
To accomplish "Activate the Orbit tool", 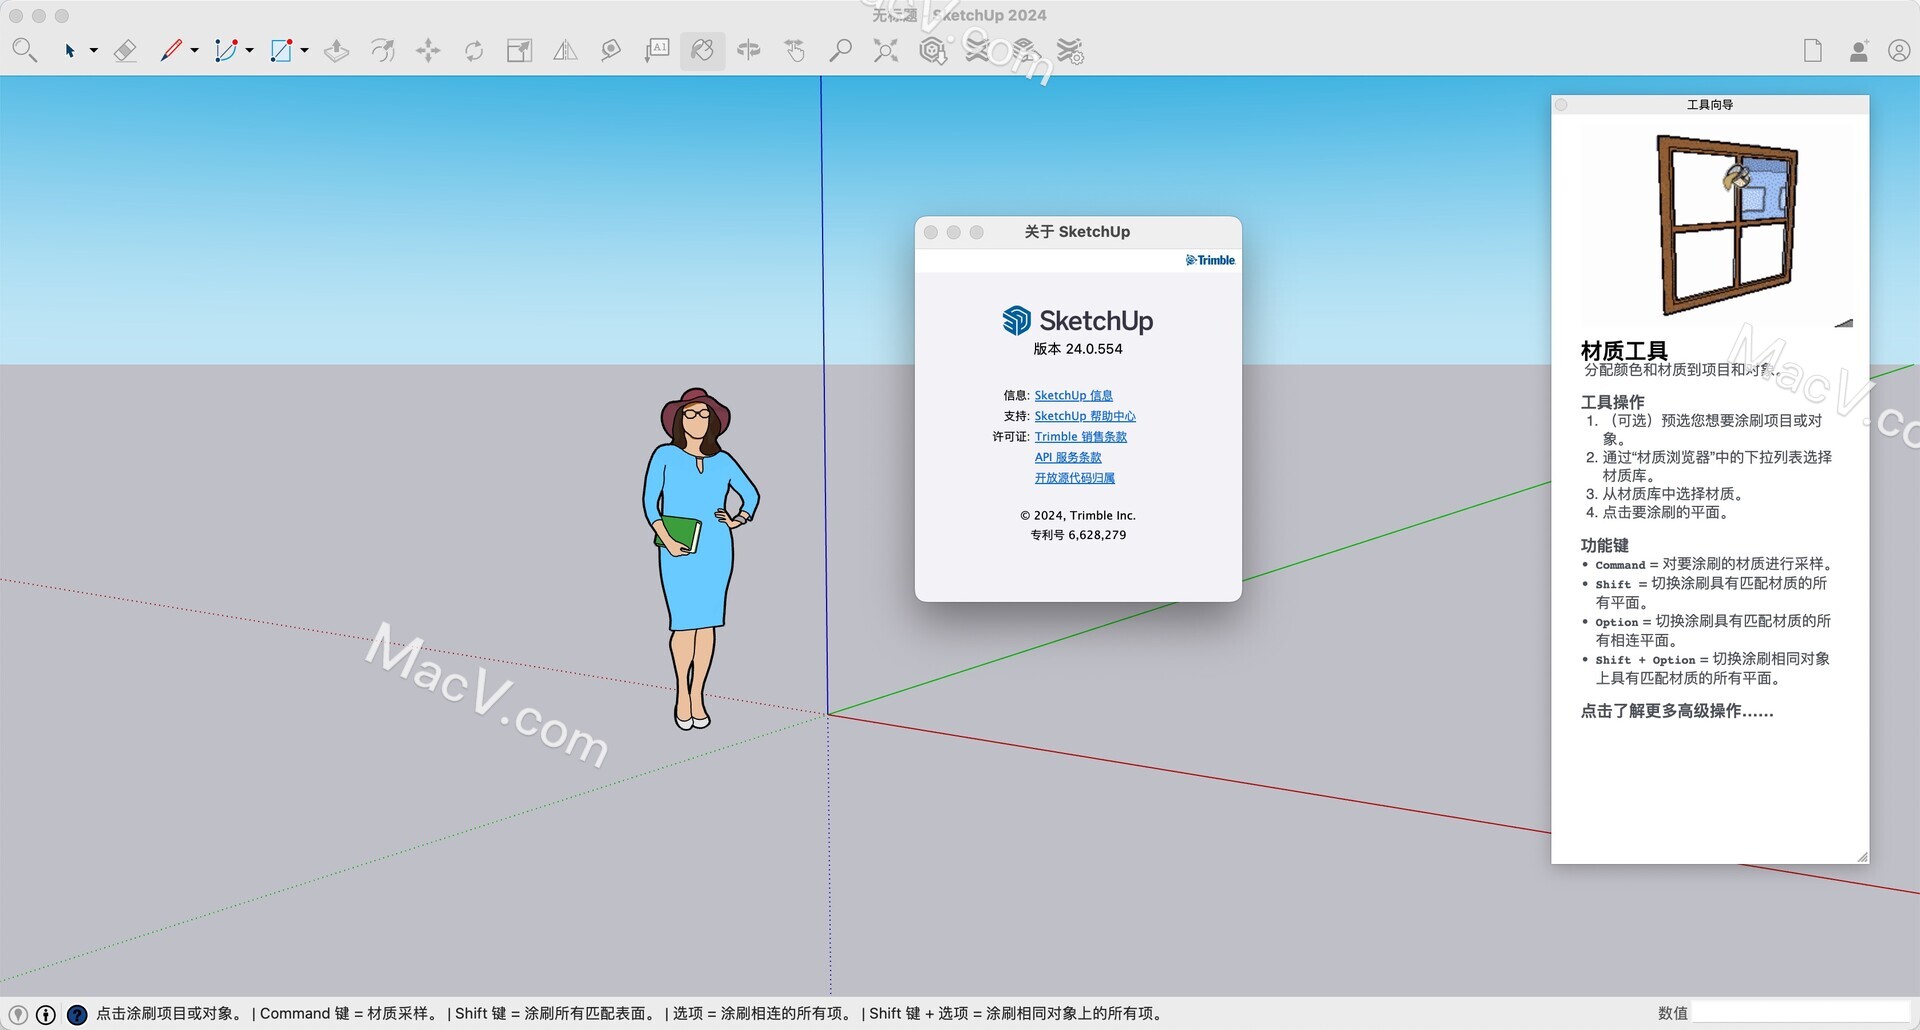I will [x=749, y=50].
